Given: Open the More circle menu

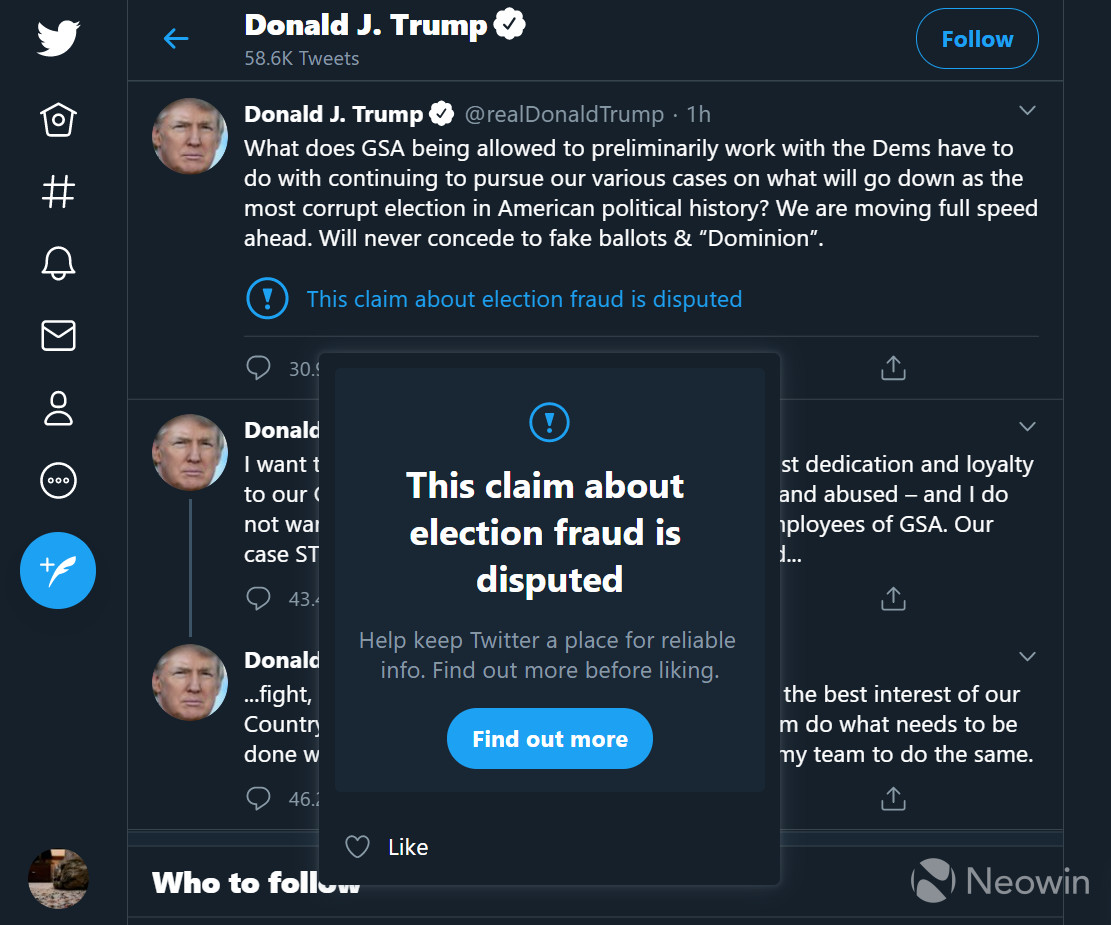Looking at the screenshot, I should [58, 481].
